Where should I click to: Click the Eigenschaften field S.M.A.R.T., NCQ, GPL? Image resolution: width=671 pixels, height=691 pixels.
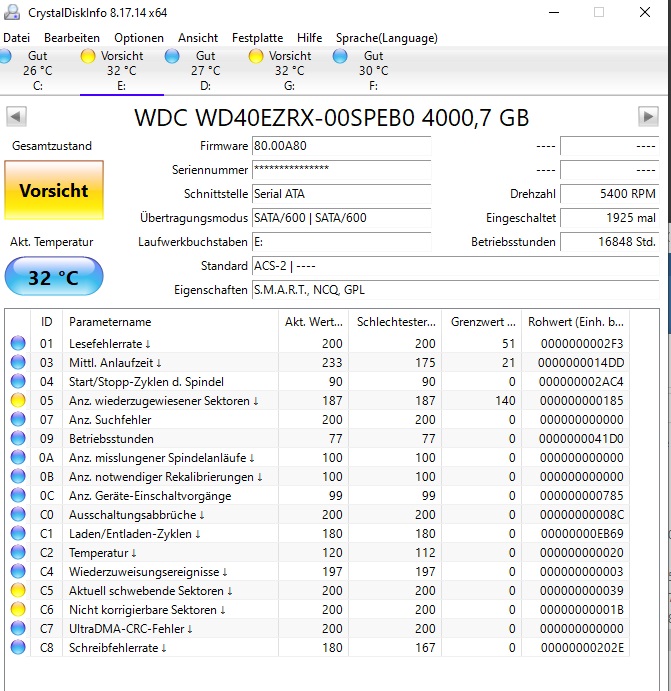coord(456,290)
